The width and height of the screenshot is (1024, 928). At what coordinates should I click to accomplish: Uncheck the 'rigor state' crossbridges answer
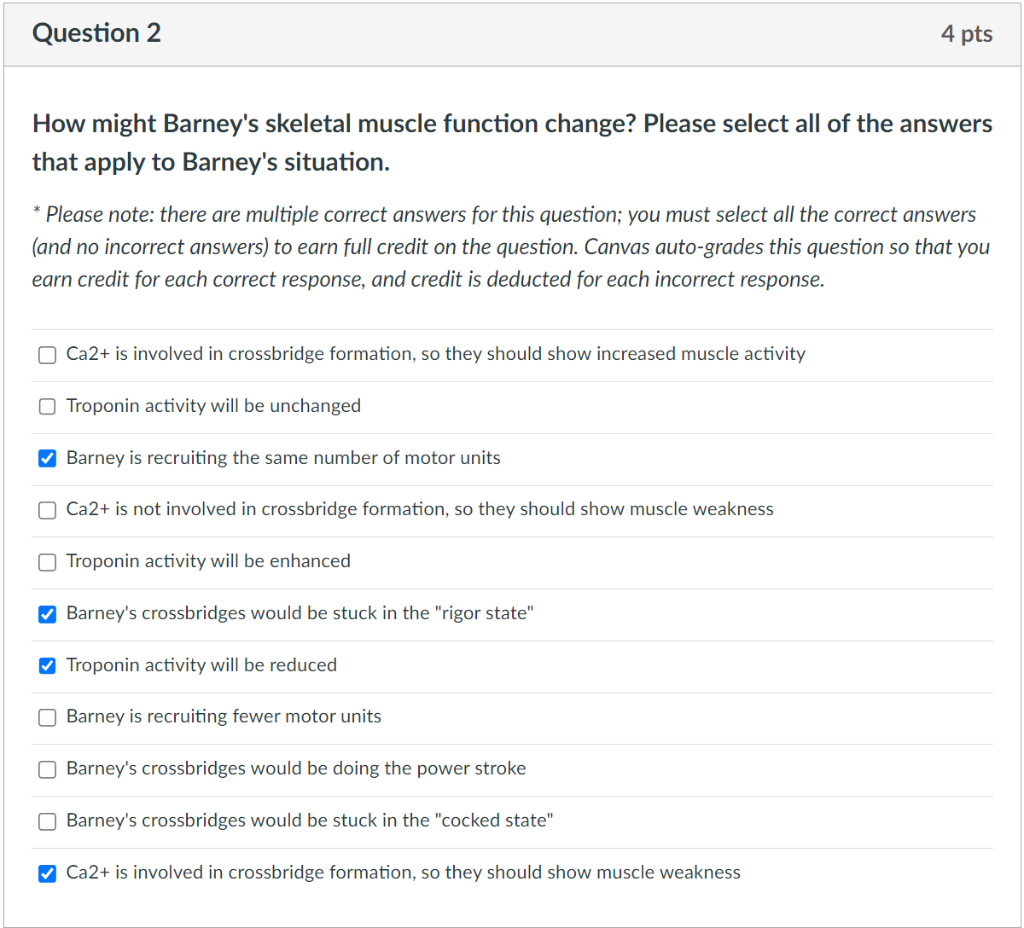coord(46,614)
